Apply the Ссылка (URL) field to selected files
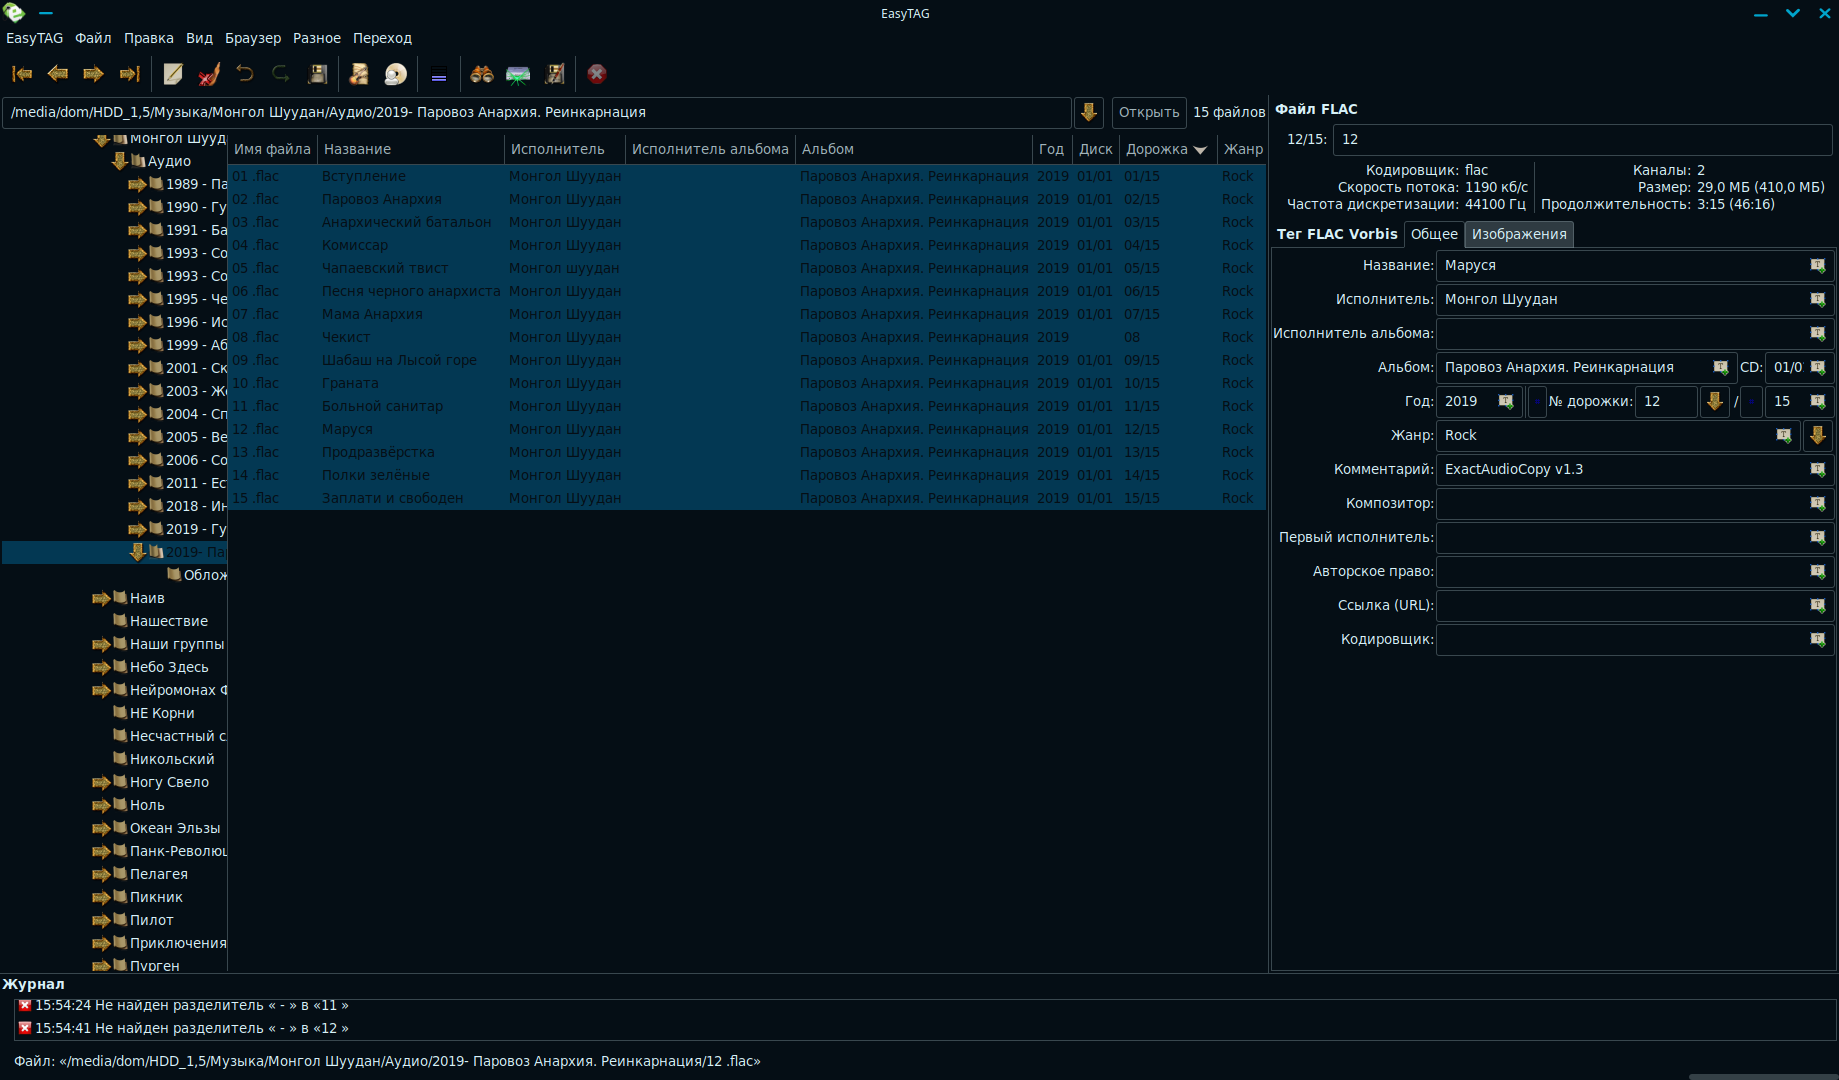1839x1080 pixels. (1818, 605)
